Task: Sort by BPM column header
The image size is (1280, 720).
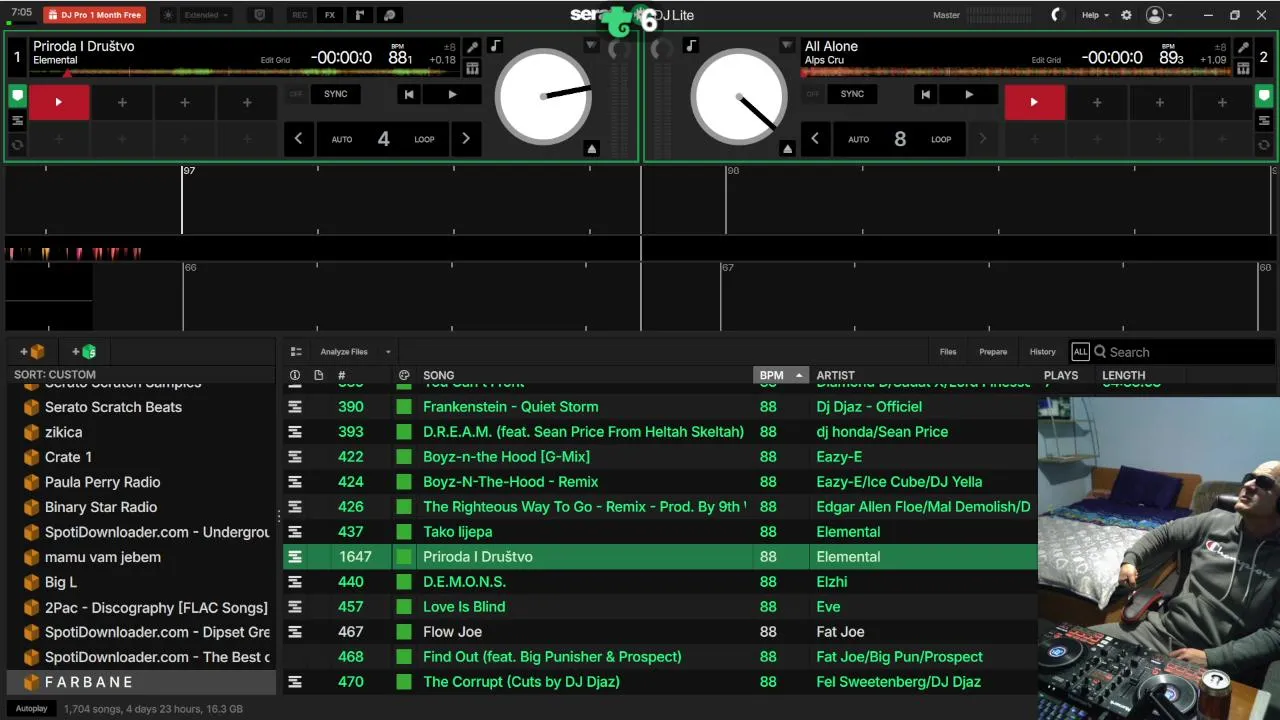Action: coord(780,375)
